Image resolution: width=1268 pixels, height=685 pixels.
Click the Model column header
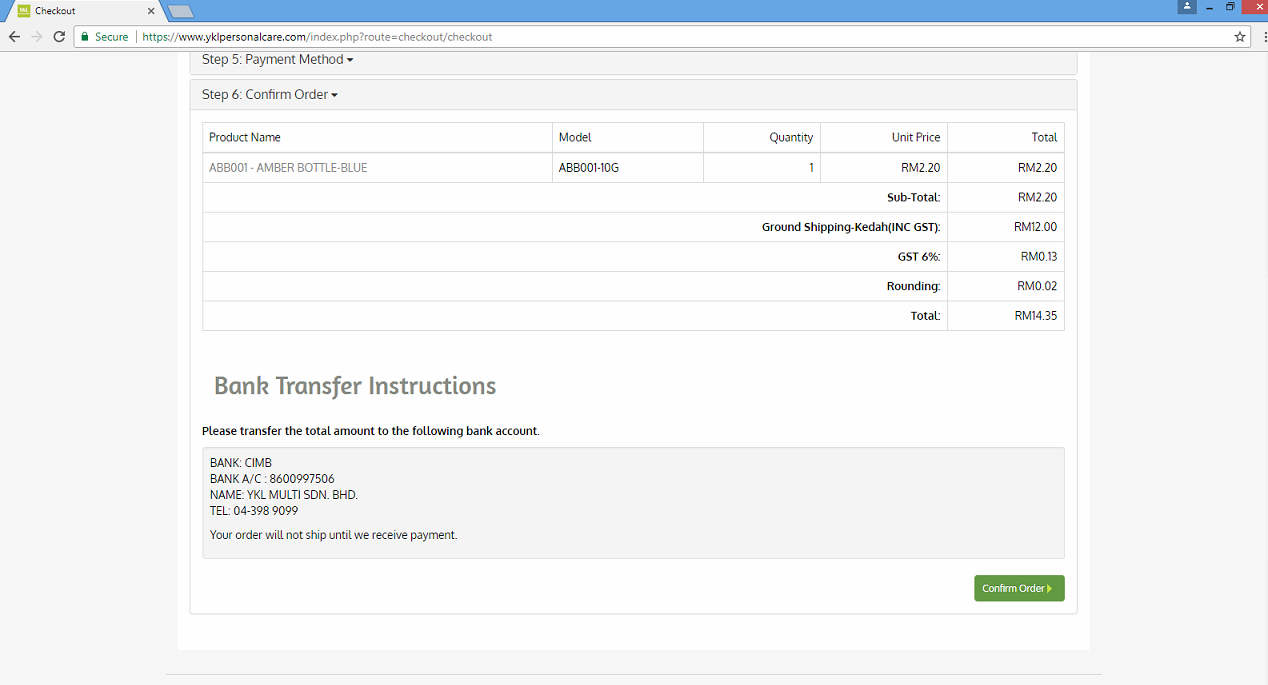(x=575, y=138)
